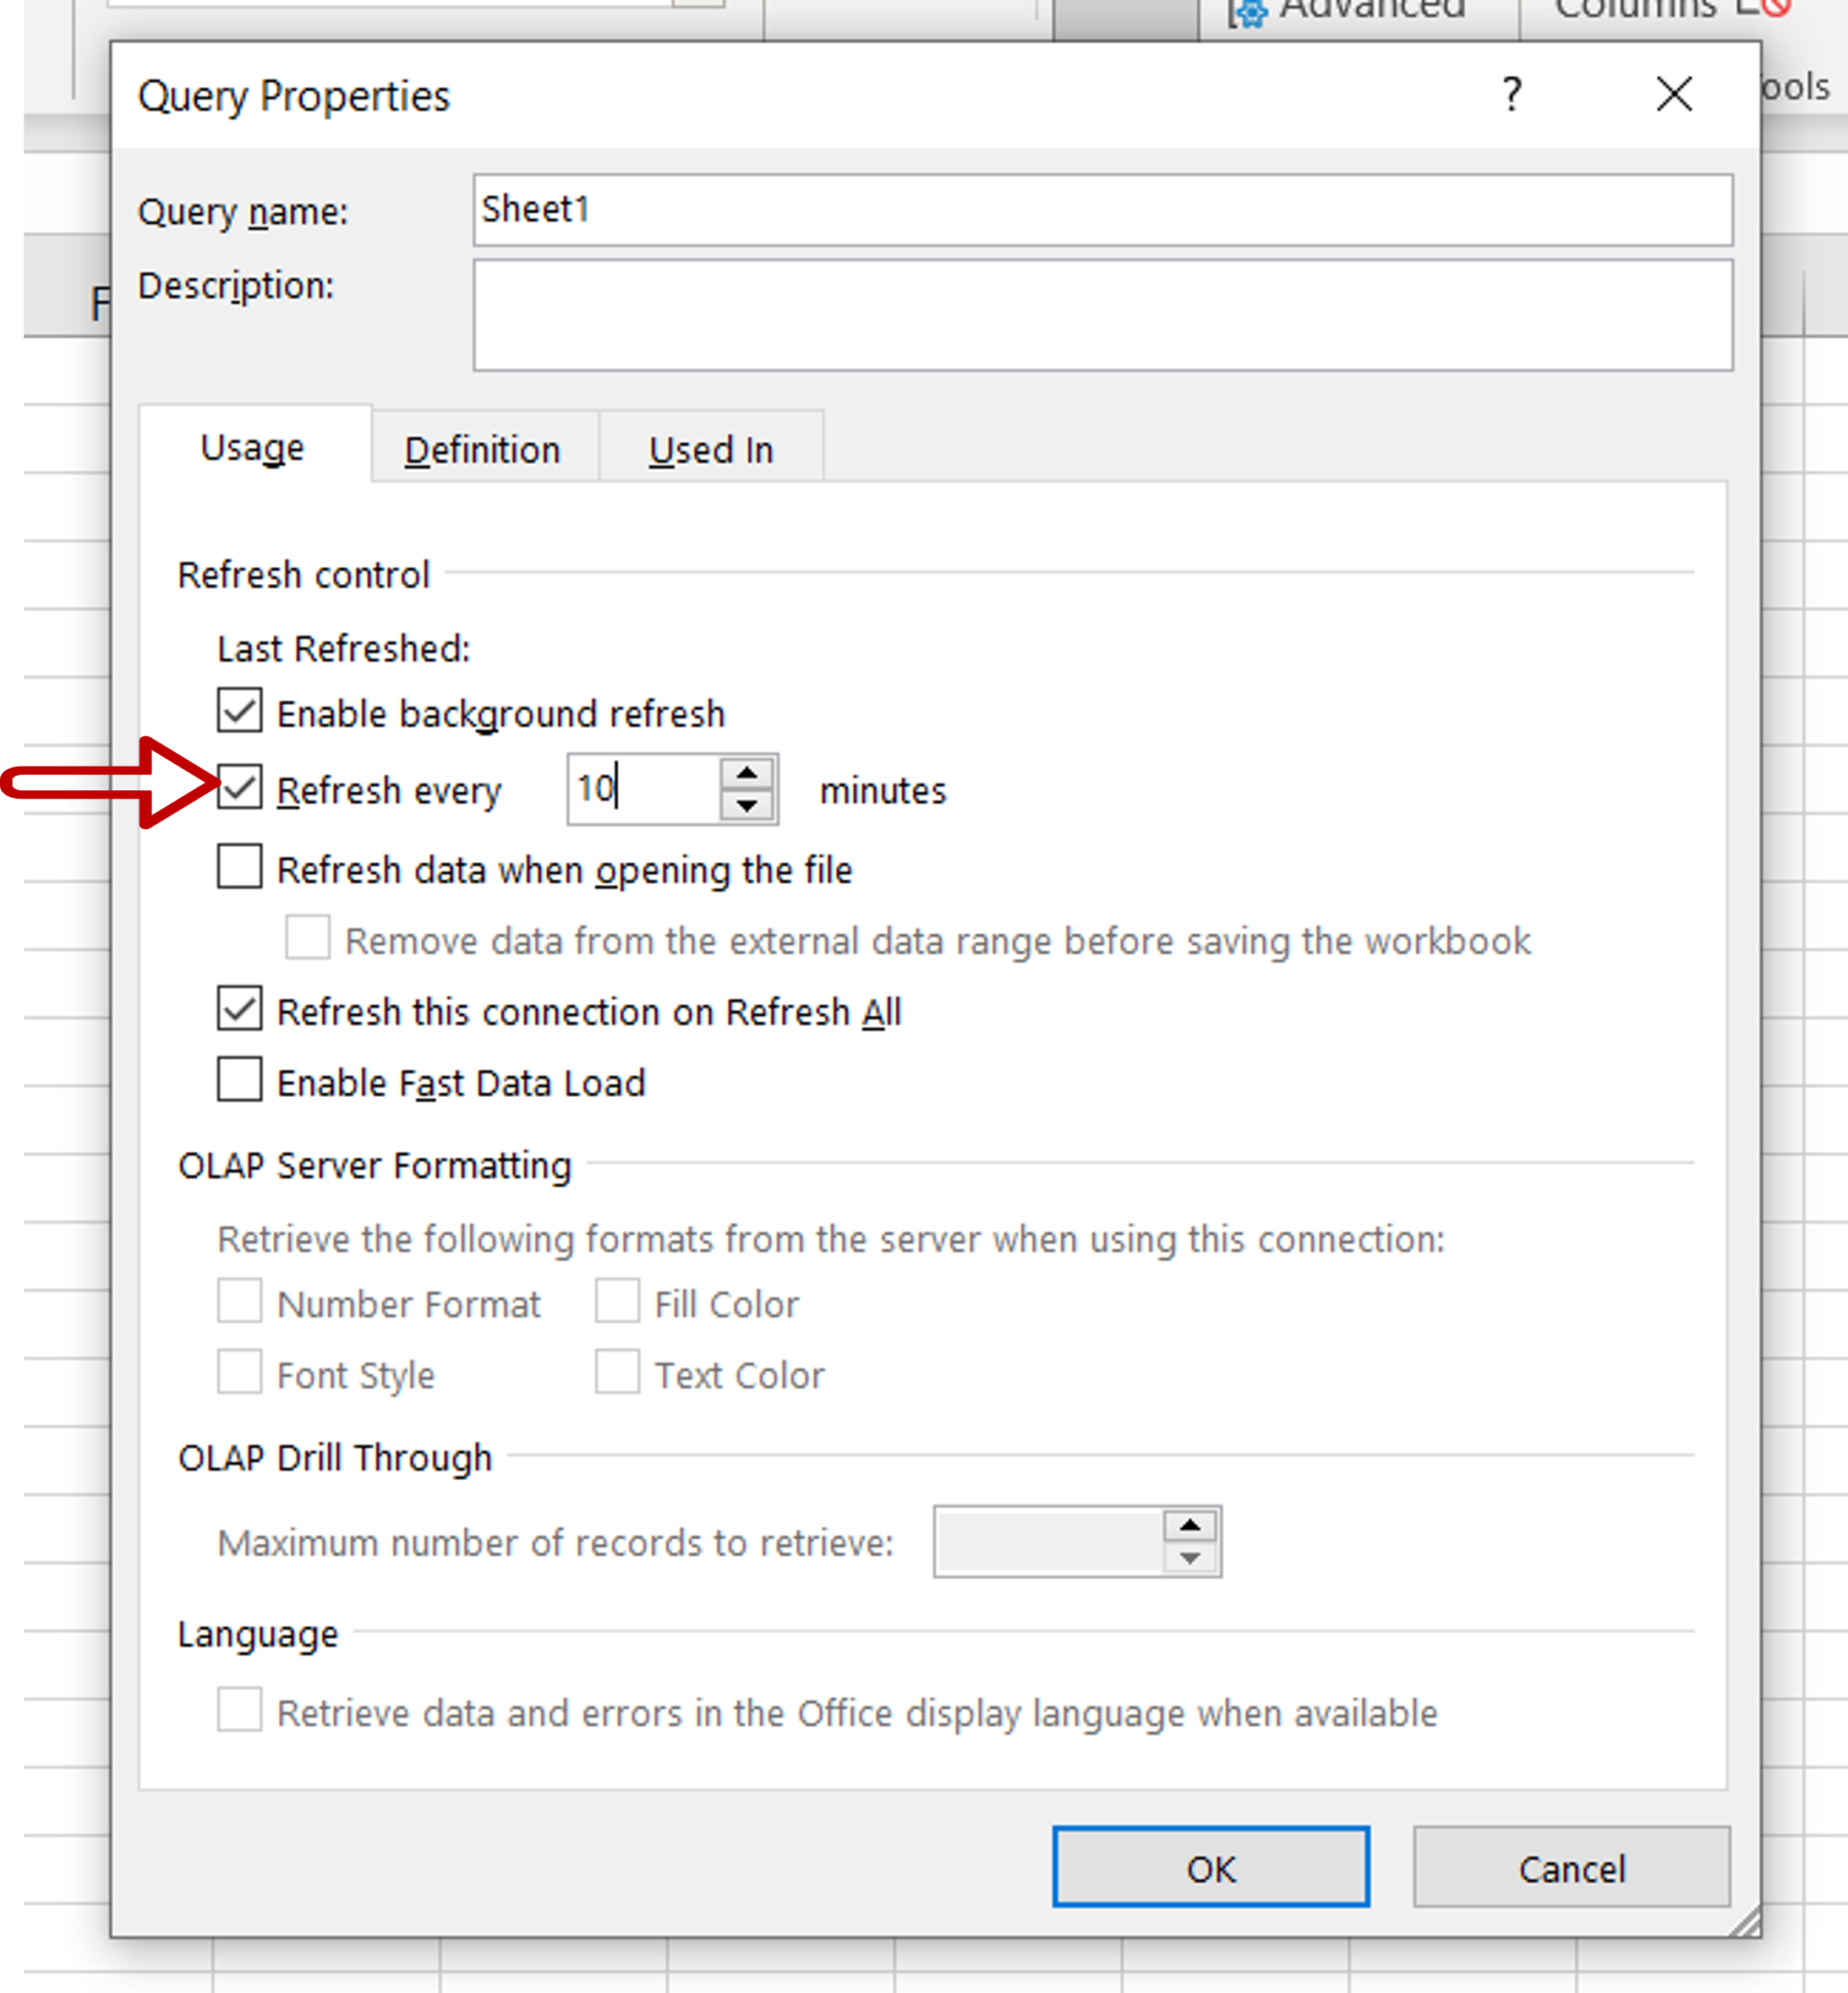Toggle Enable background refresh checkbox

(240, 711)
